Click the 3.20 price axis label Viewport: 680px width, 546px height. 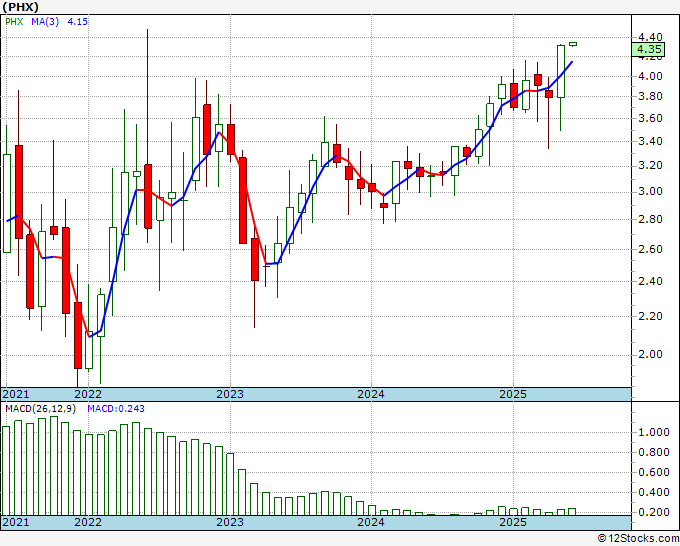tap(650, 165)
